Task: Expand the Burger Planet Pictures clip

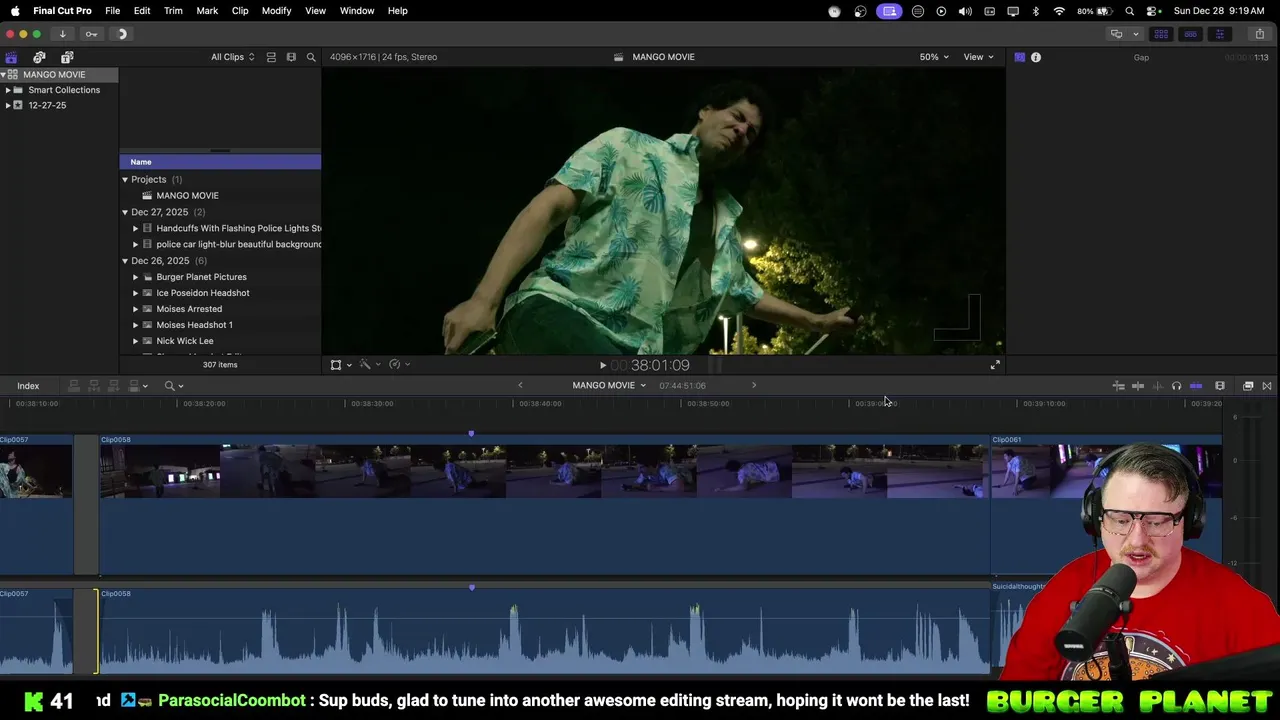Action: click(136, 277)
